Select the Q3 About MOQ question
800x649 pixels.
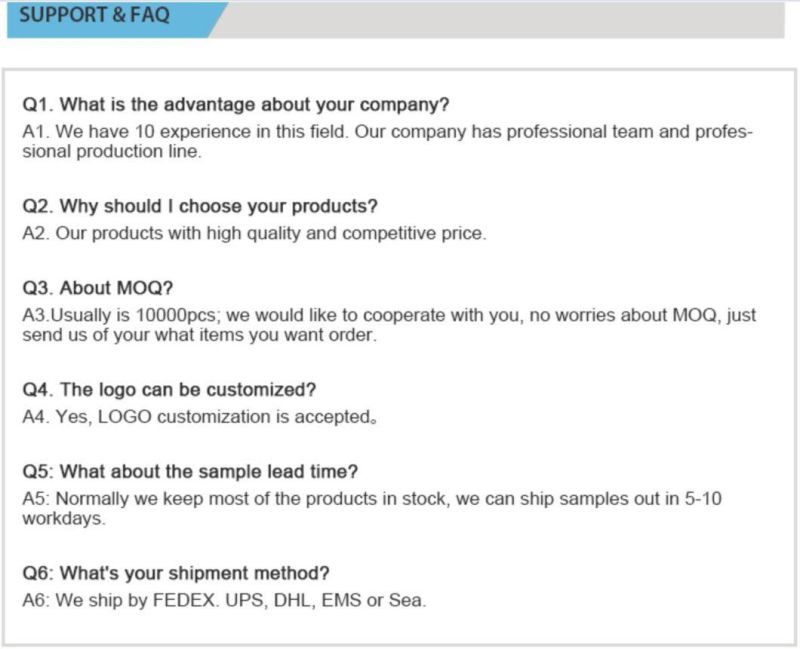97,288
